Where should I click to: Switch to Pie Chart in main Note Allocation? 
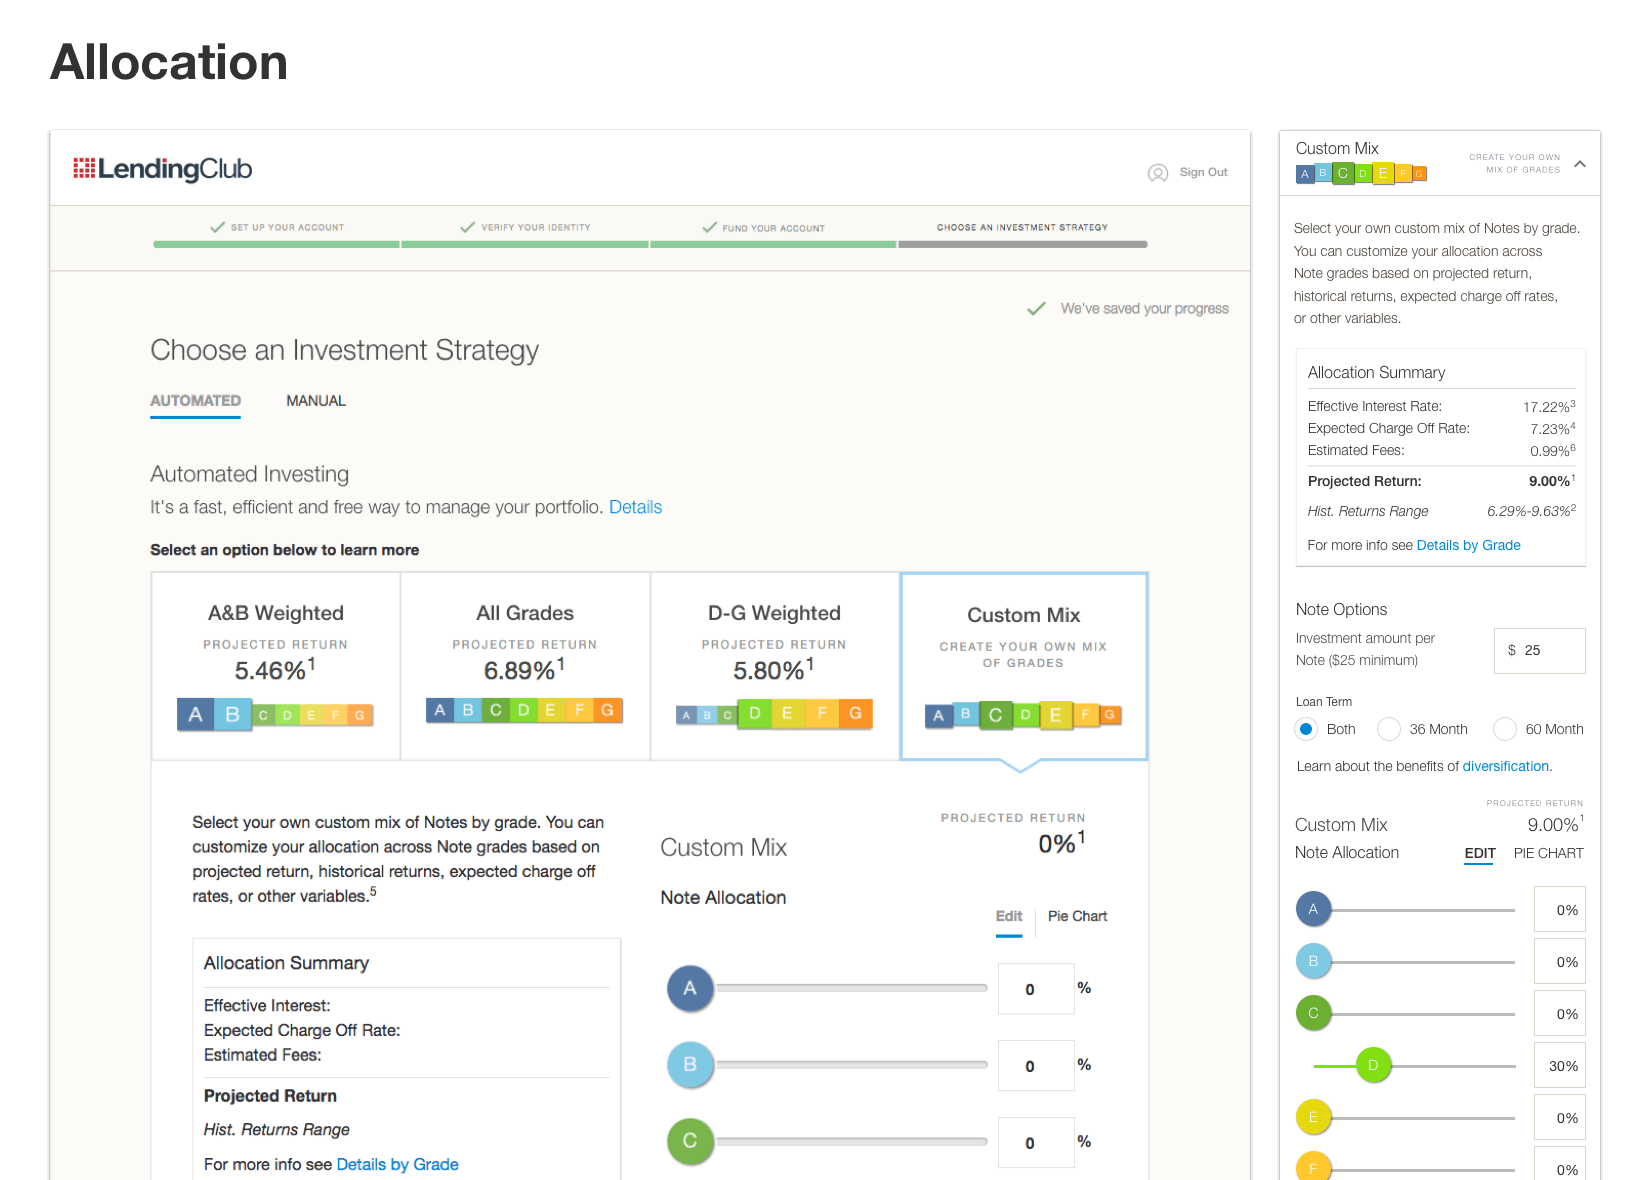coord(1077,916)
